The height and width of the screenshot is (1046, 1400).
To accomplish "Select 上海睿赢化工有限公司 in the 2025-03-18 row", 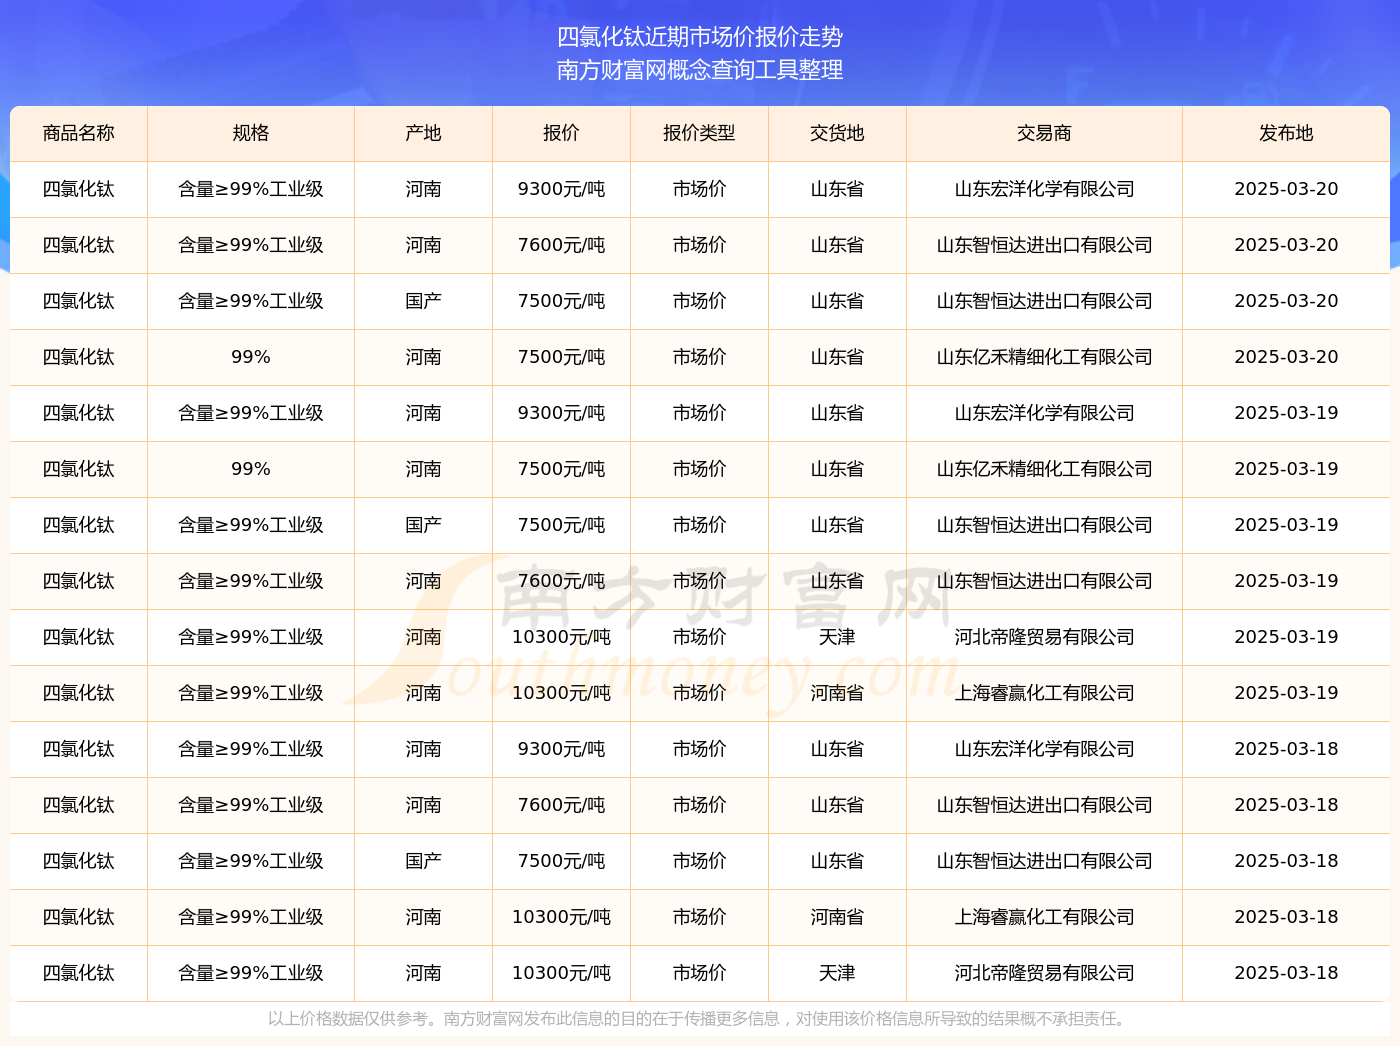I will (1044, 917).
